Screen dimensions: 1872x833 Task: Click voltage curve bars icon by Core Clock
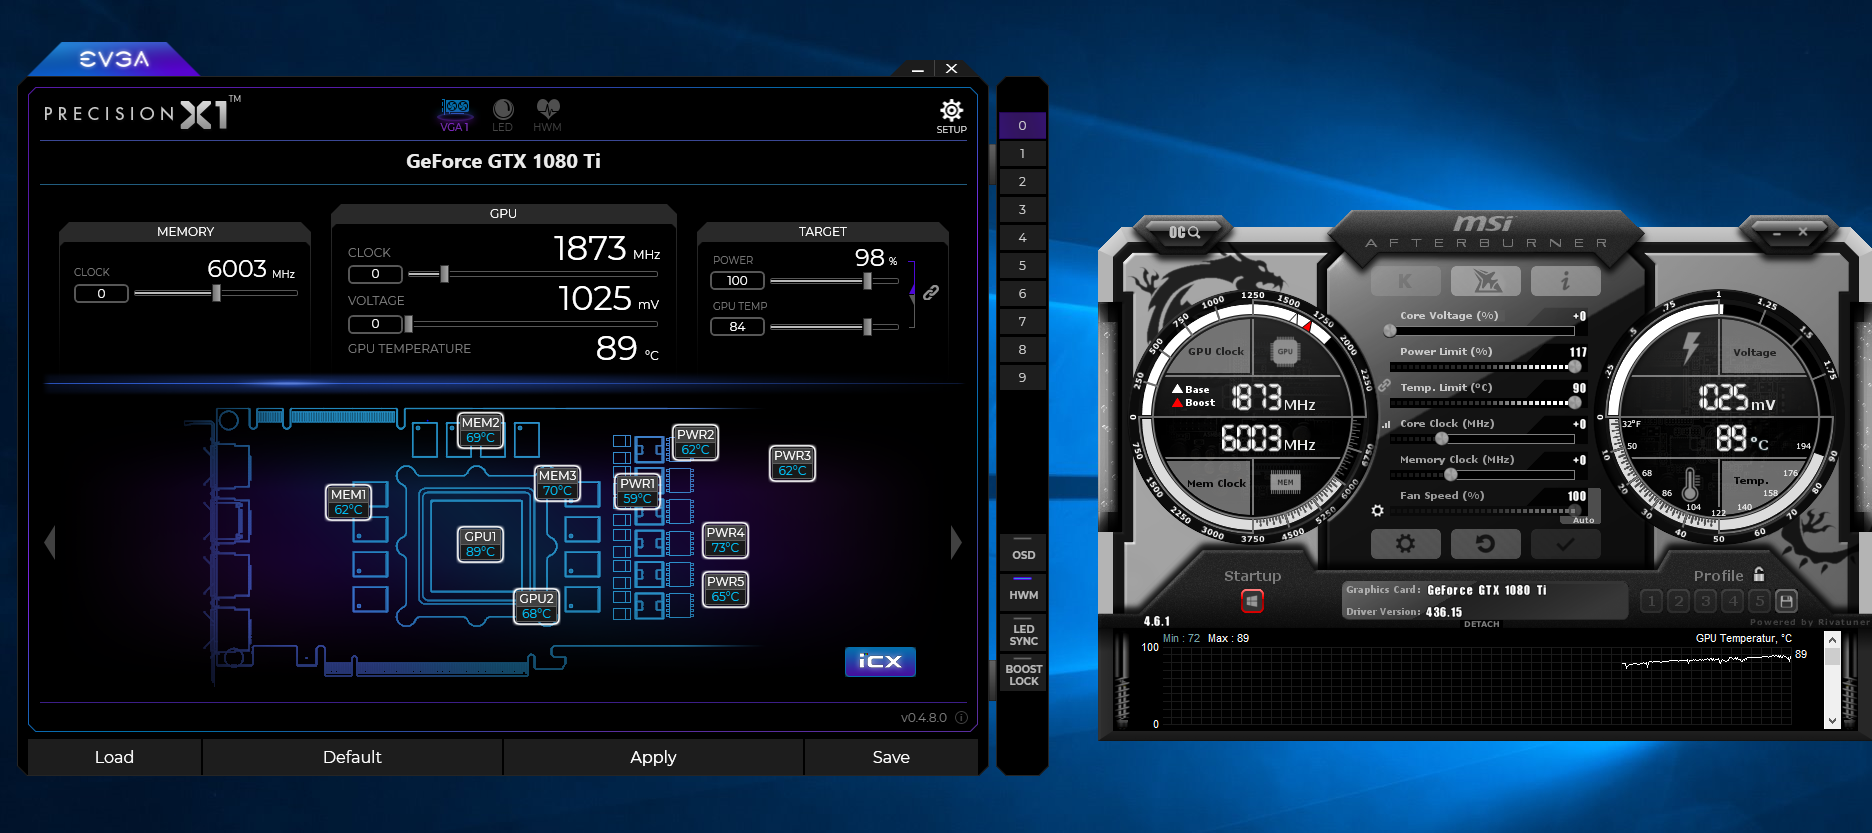pos(1386,424)
